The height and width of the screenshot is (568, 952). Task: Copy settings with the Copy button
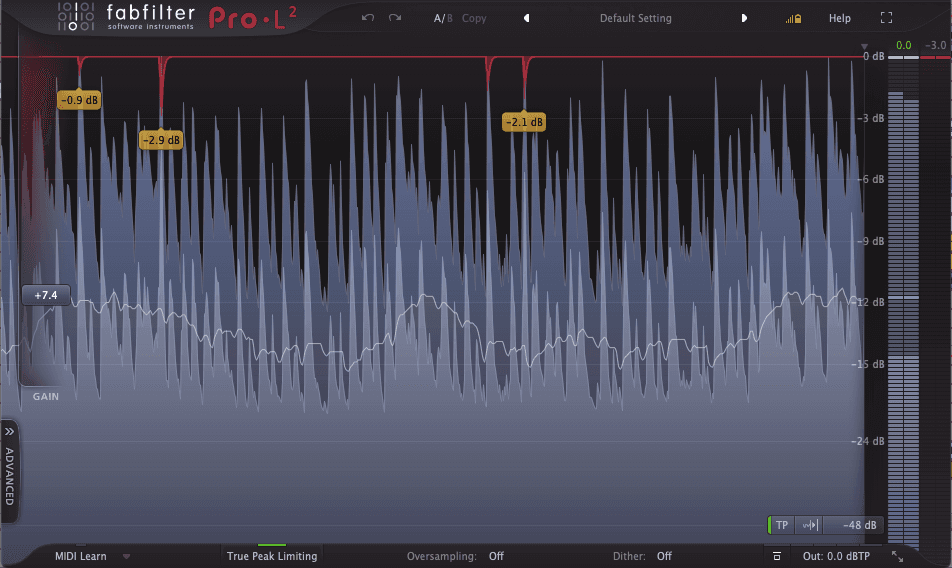click(x=474, y=18)
